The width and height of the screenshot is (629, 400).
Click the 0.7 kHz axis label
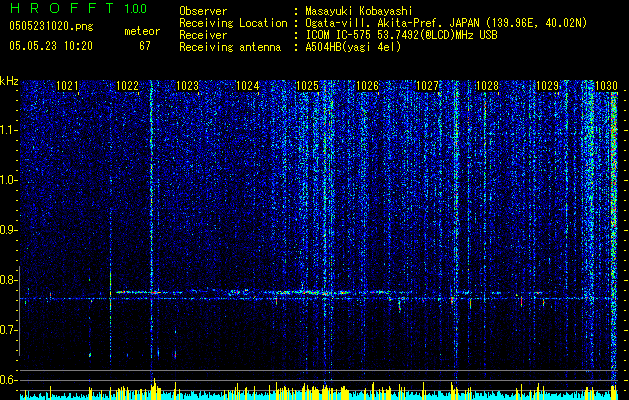pos(9,330)
